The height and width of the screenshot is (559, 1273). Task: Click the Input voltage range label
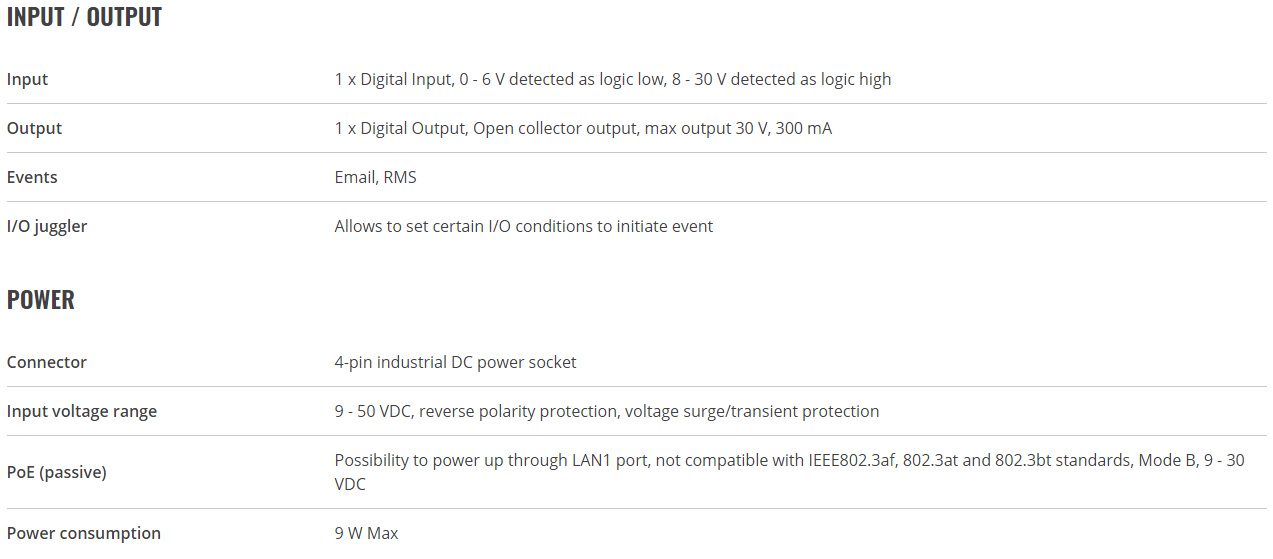coord(82,411)
